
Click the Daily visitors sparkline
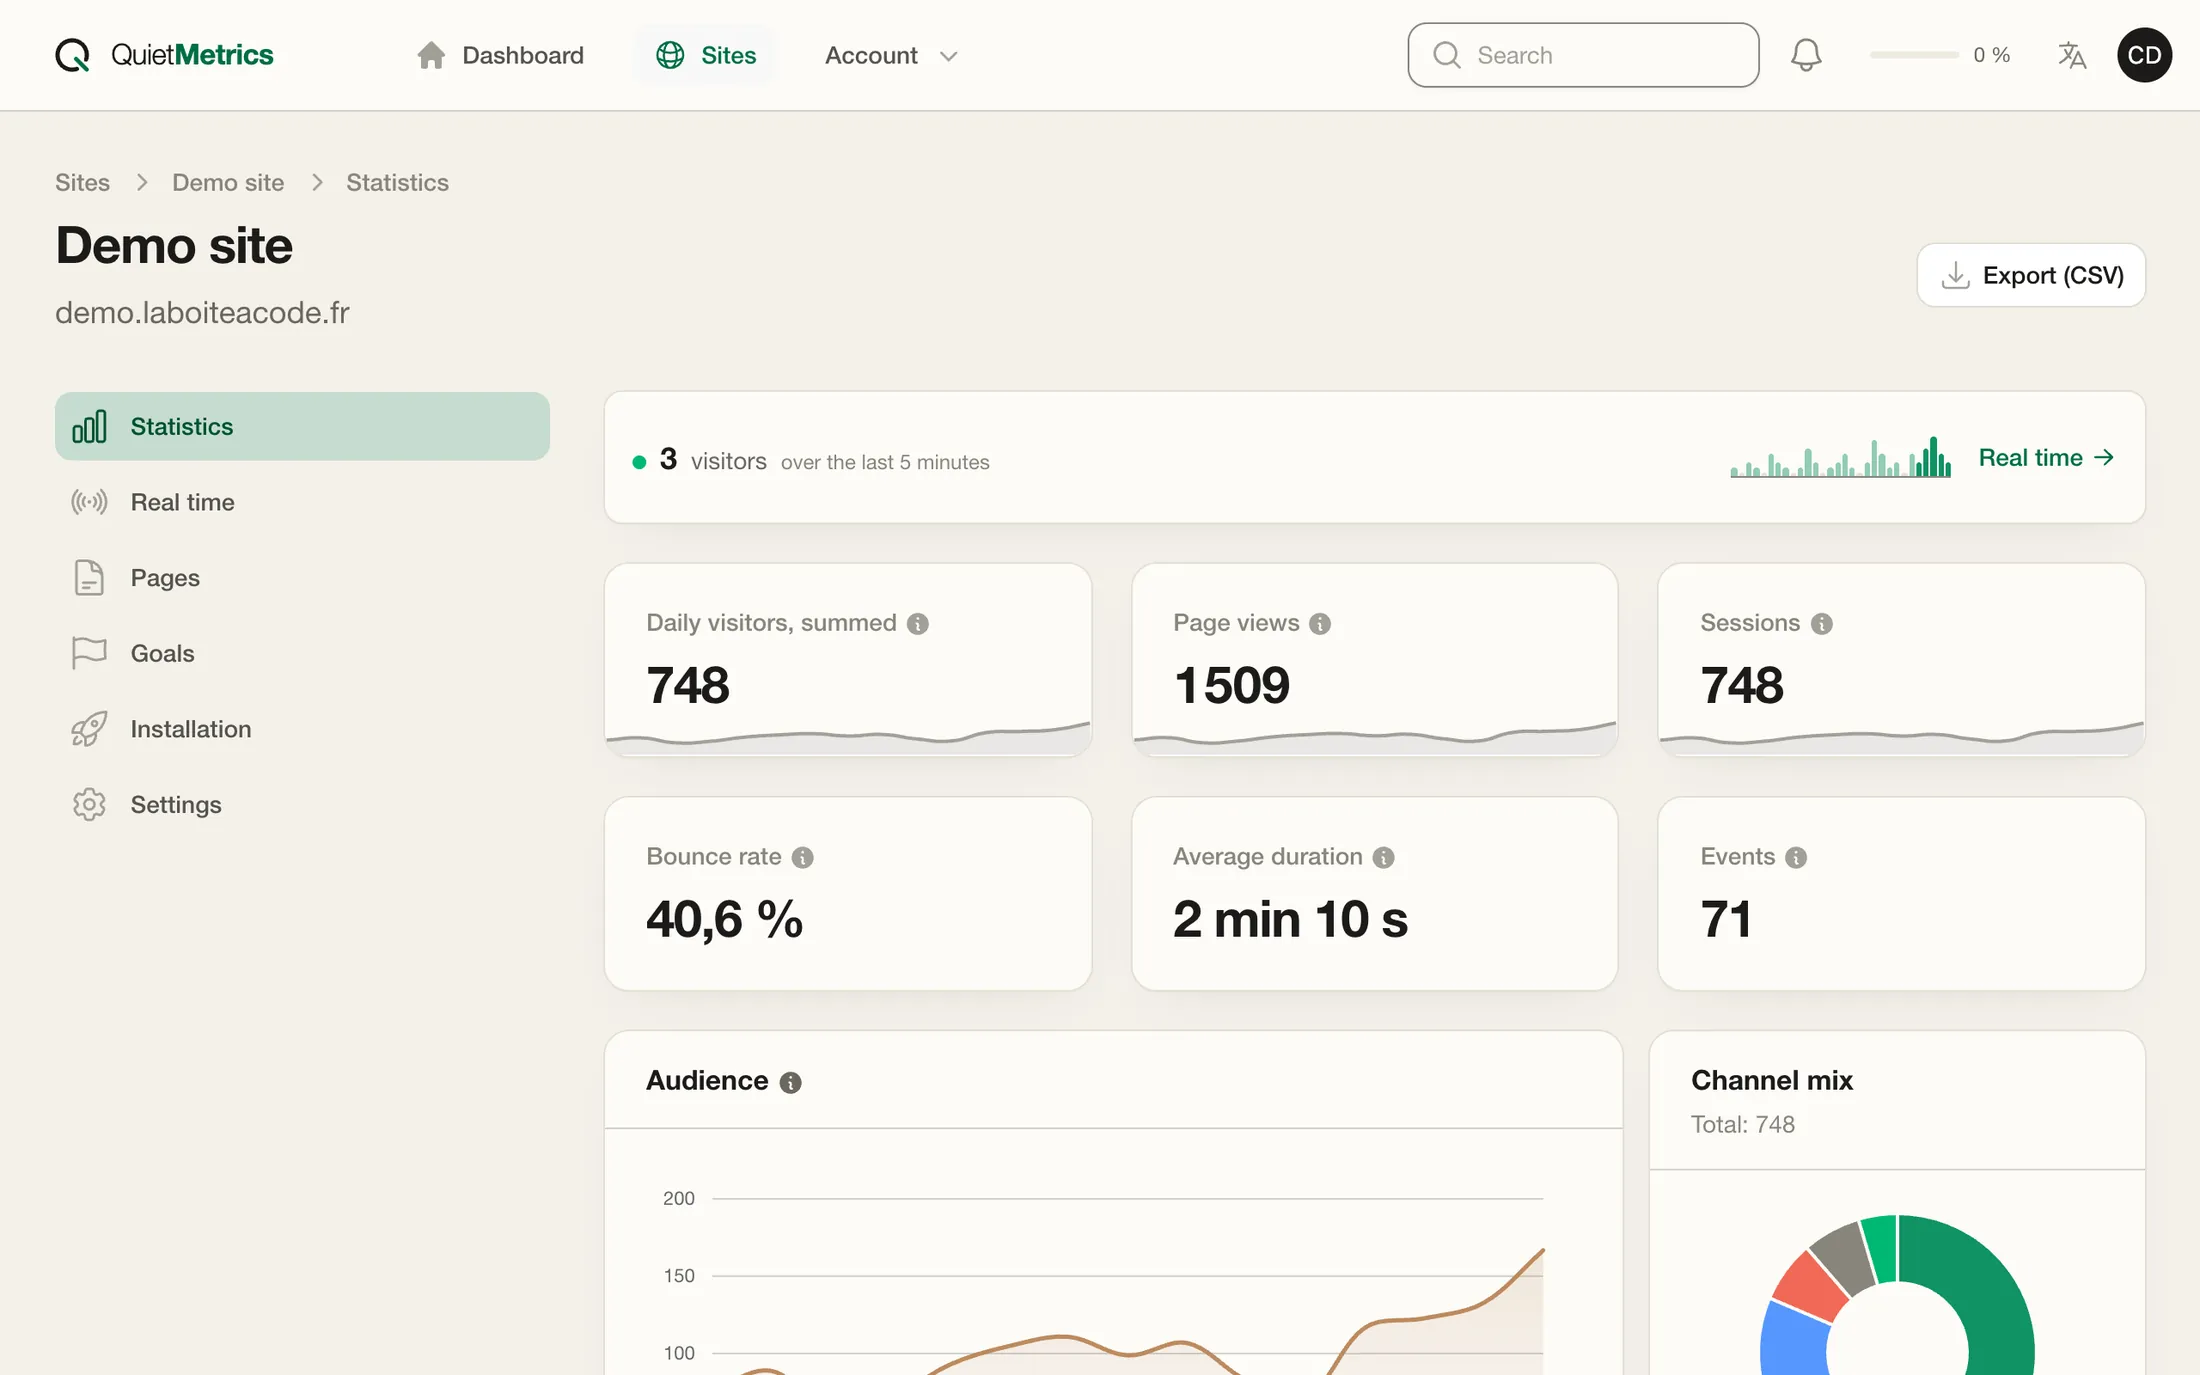[848, 738]
